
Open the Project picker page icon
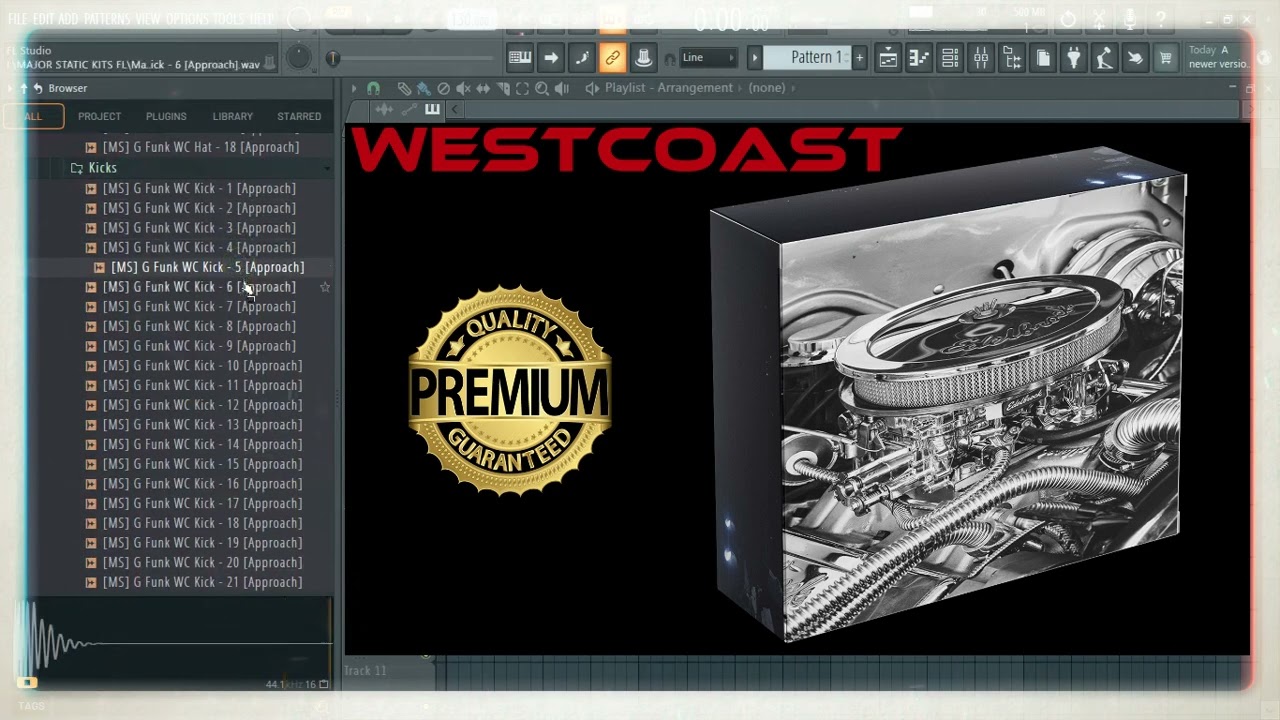tap(1043, 58)
